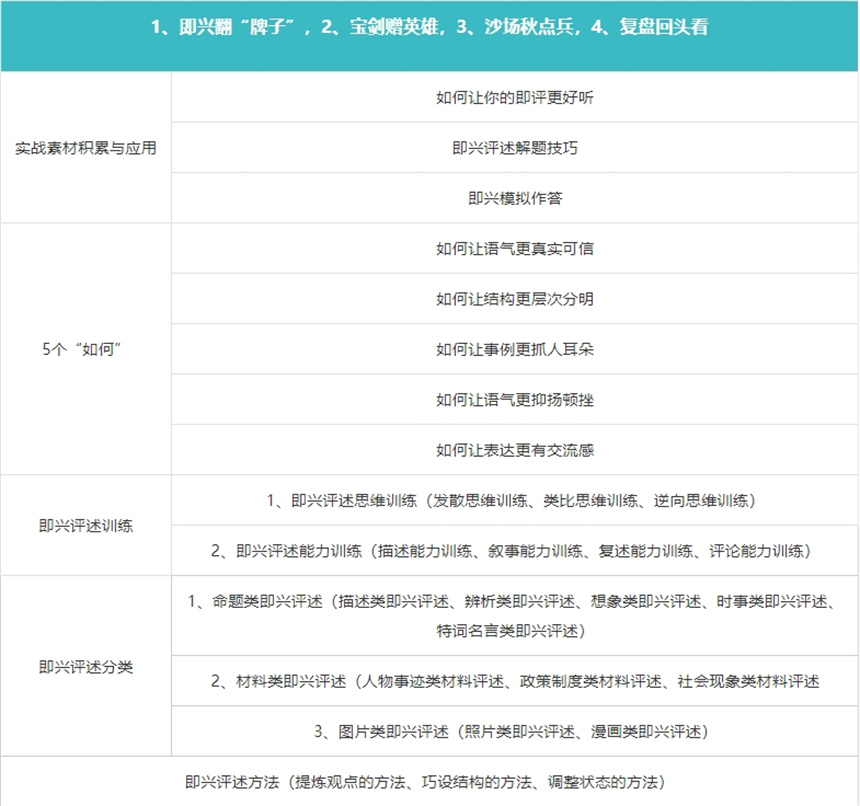Click the row 3、图片类即兴评述
Viewport: 860px width, 806px height.
[x=514, y=731]
